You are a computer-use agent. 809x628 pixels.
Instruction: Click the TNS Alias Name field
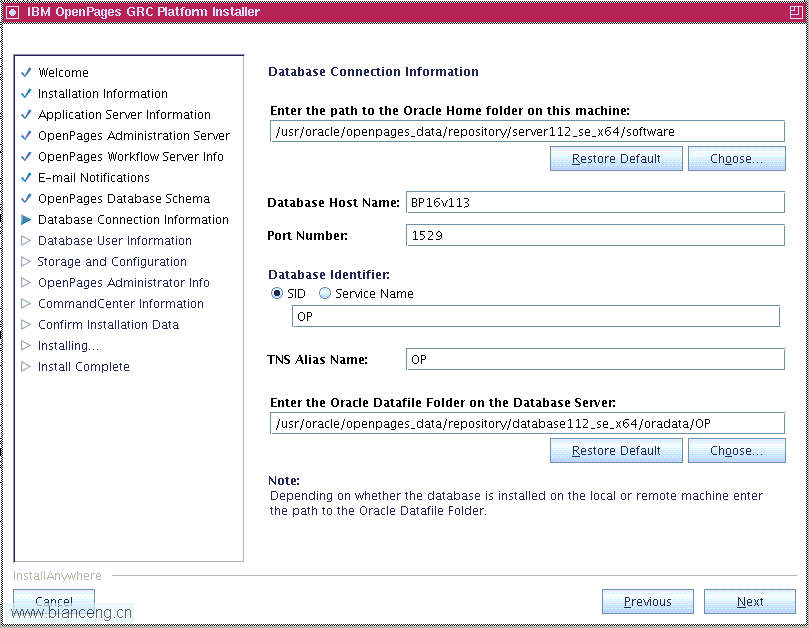pyautogui.click(x=595, y=359)
